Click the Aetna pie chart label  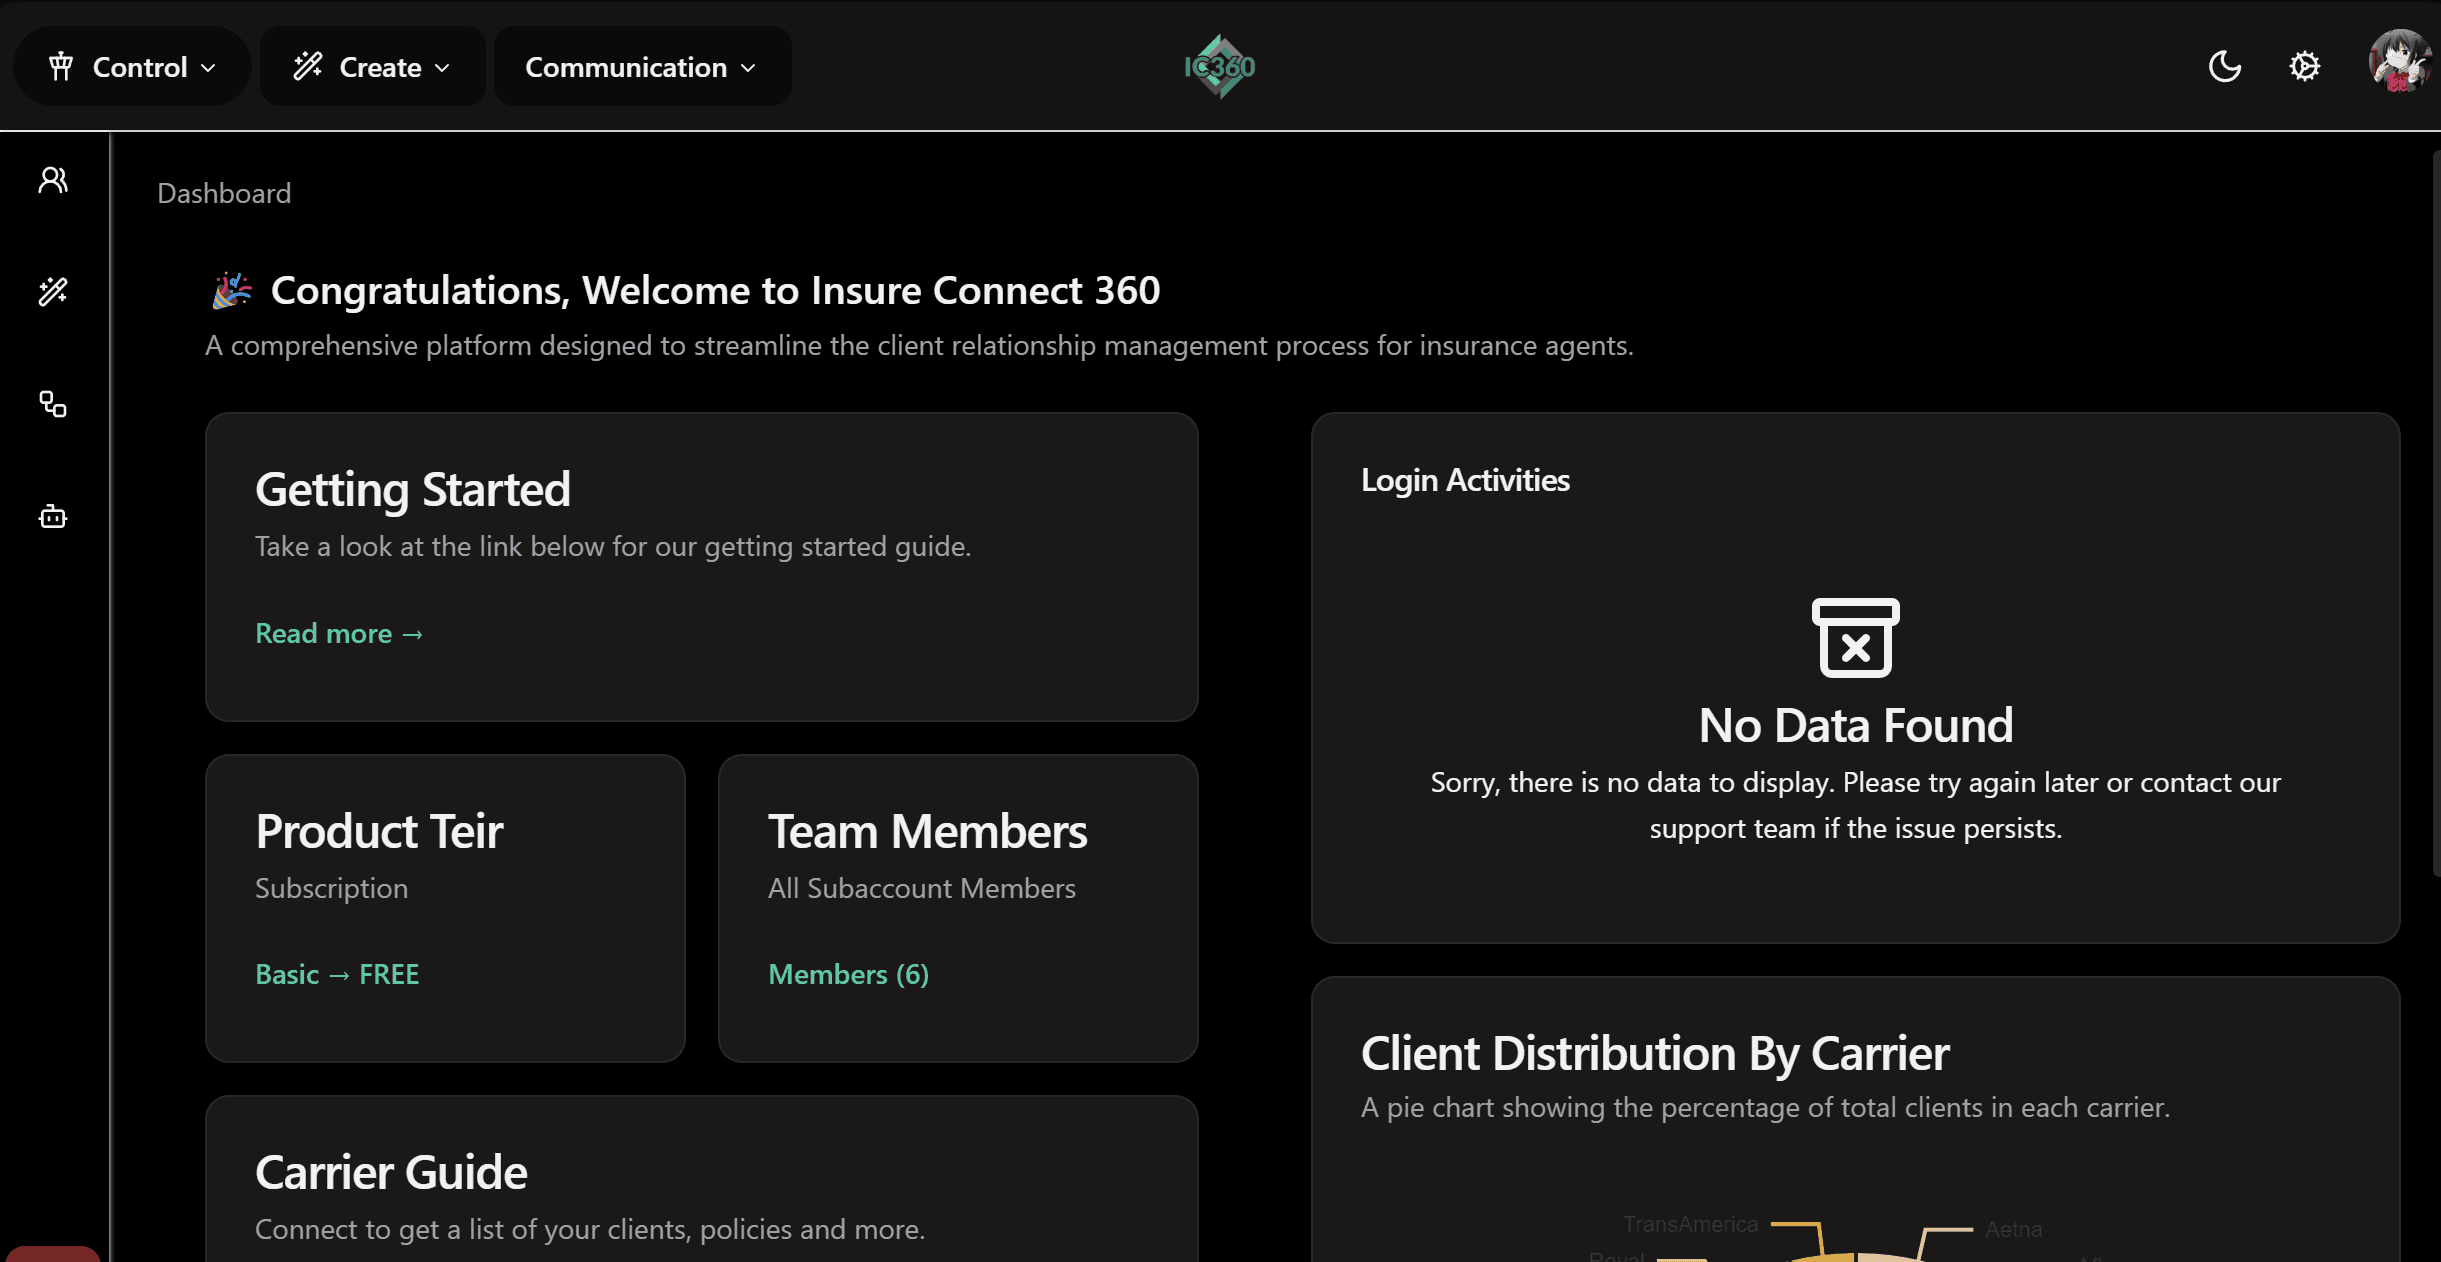(x=2013, y=1229)
